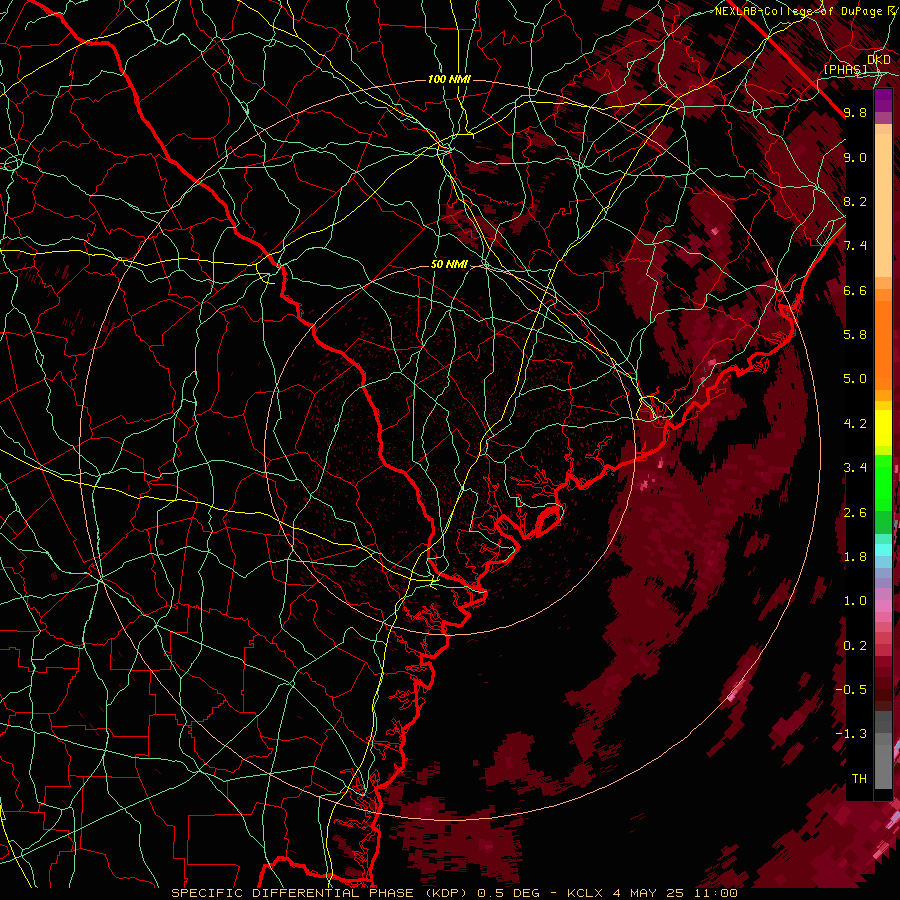Click the '3.4' scale value
Screen dimensions: 900x900
click(x=855, y=467)
